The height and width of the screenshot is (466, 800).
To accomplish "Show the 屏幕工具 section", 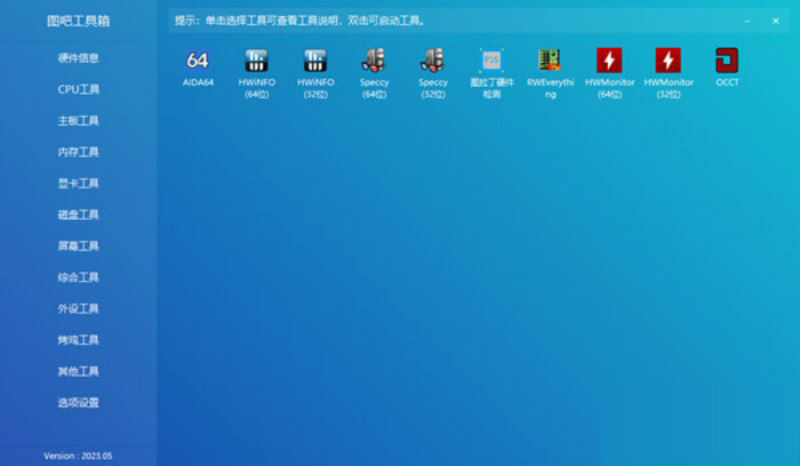I will pos(78,246).
